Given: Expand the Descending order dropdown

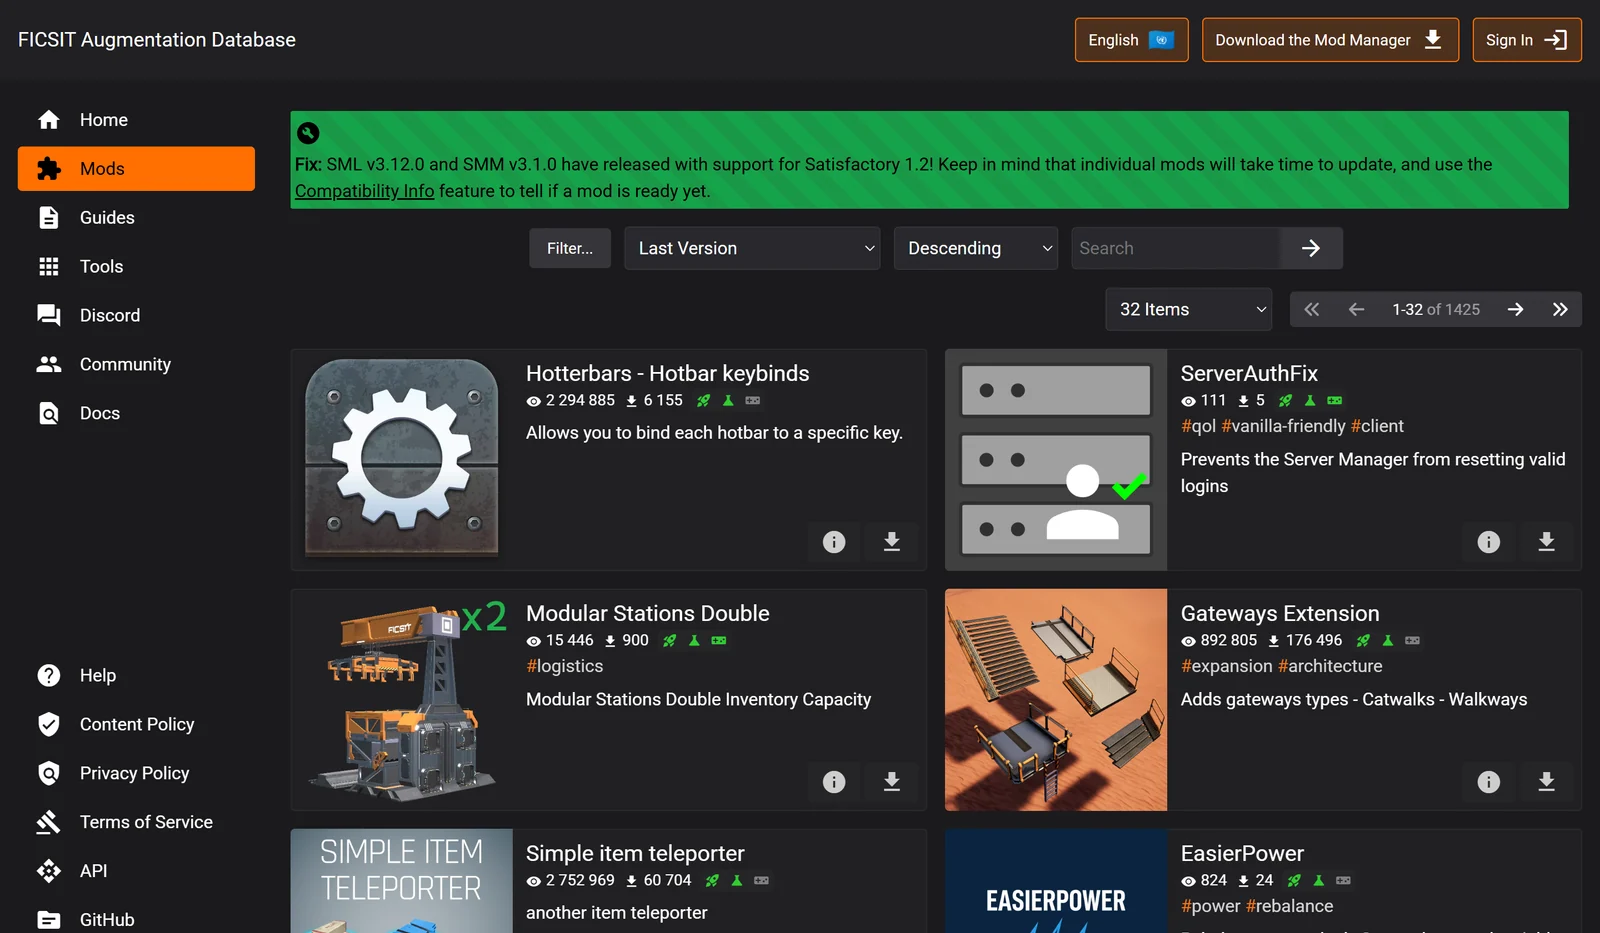Looking at the screenshot, I should [976, 248].
